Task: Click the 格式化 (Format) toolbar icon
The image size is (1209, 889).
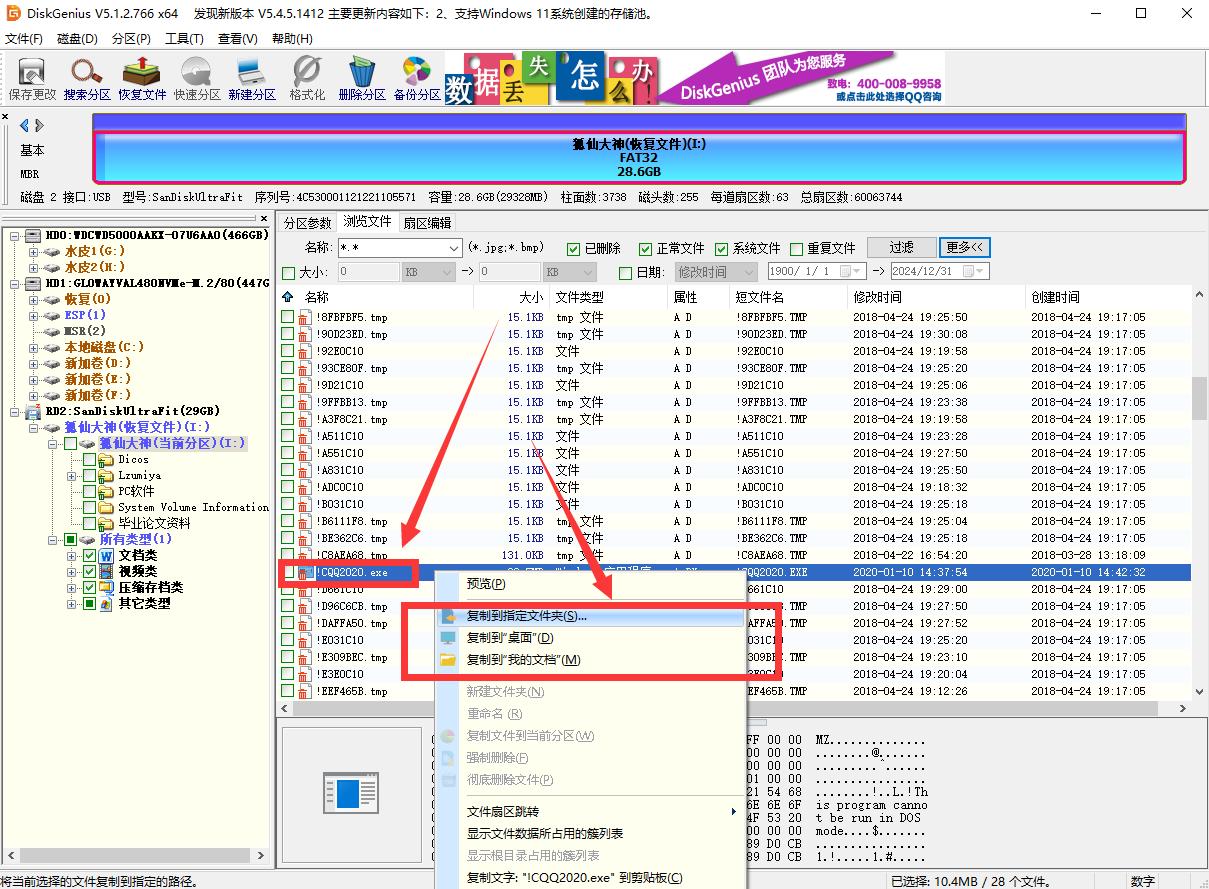Action: 307,77
